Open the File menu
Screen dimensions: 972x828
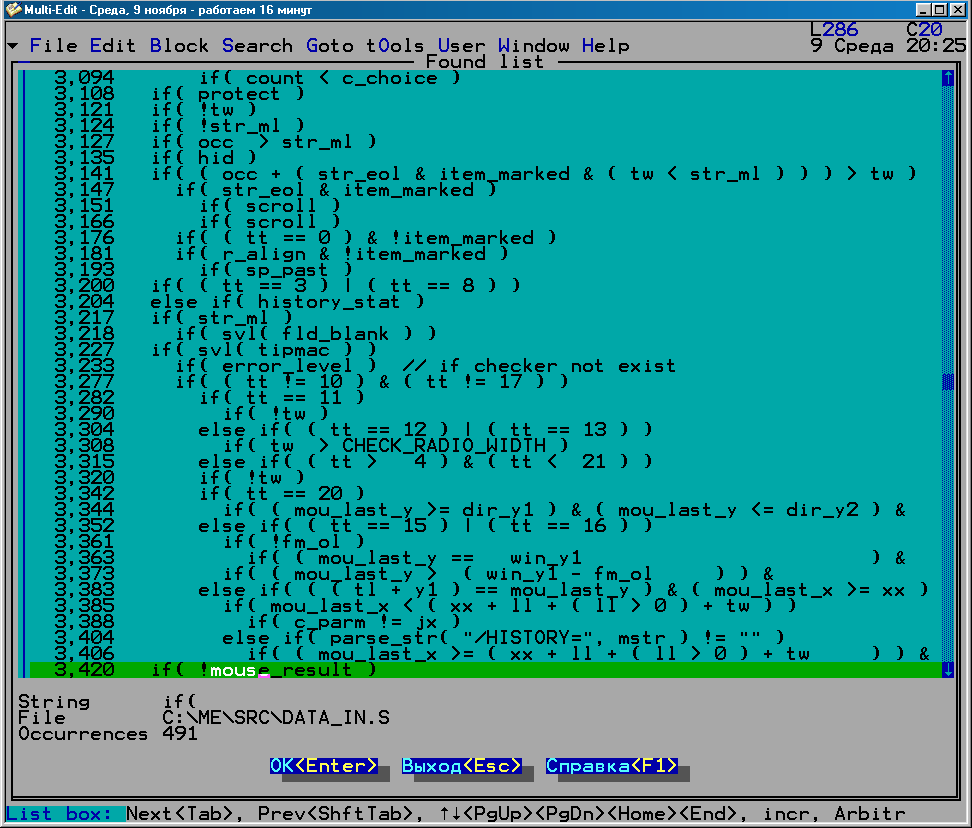coord(53,46)
